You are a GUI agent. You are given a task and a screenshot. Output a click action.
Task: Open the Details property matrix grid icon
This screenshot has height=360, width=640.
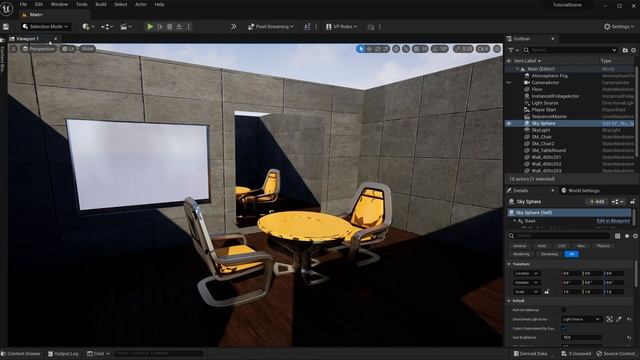coord(618,236)
